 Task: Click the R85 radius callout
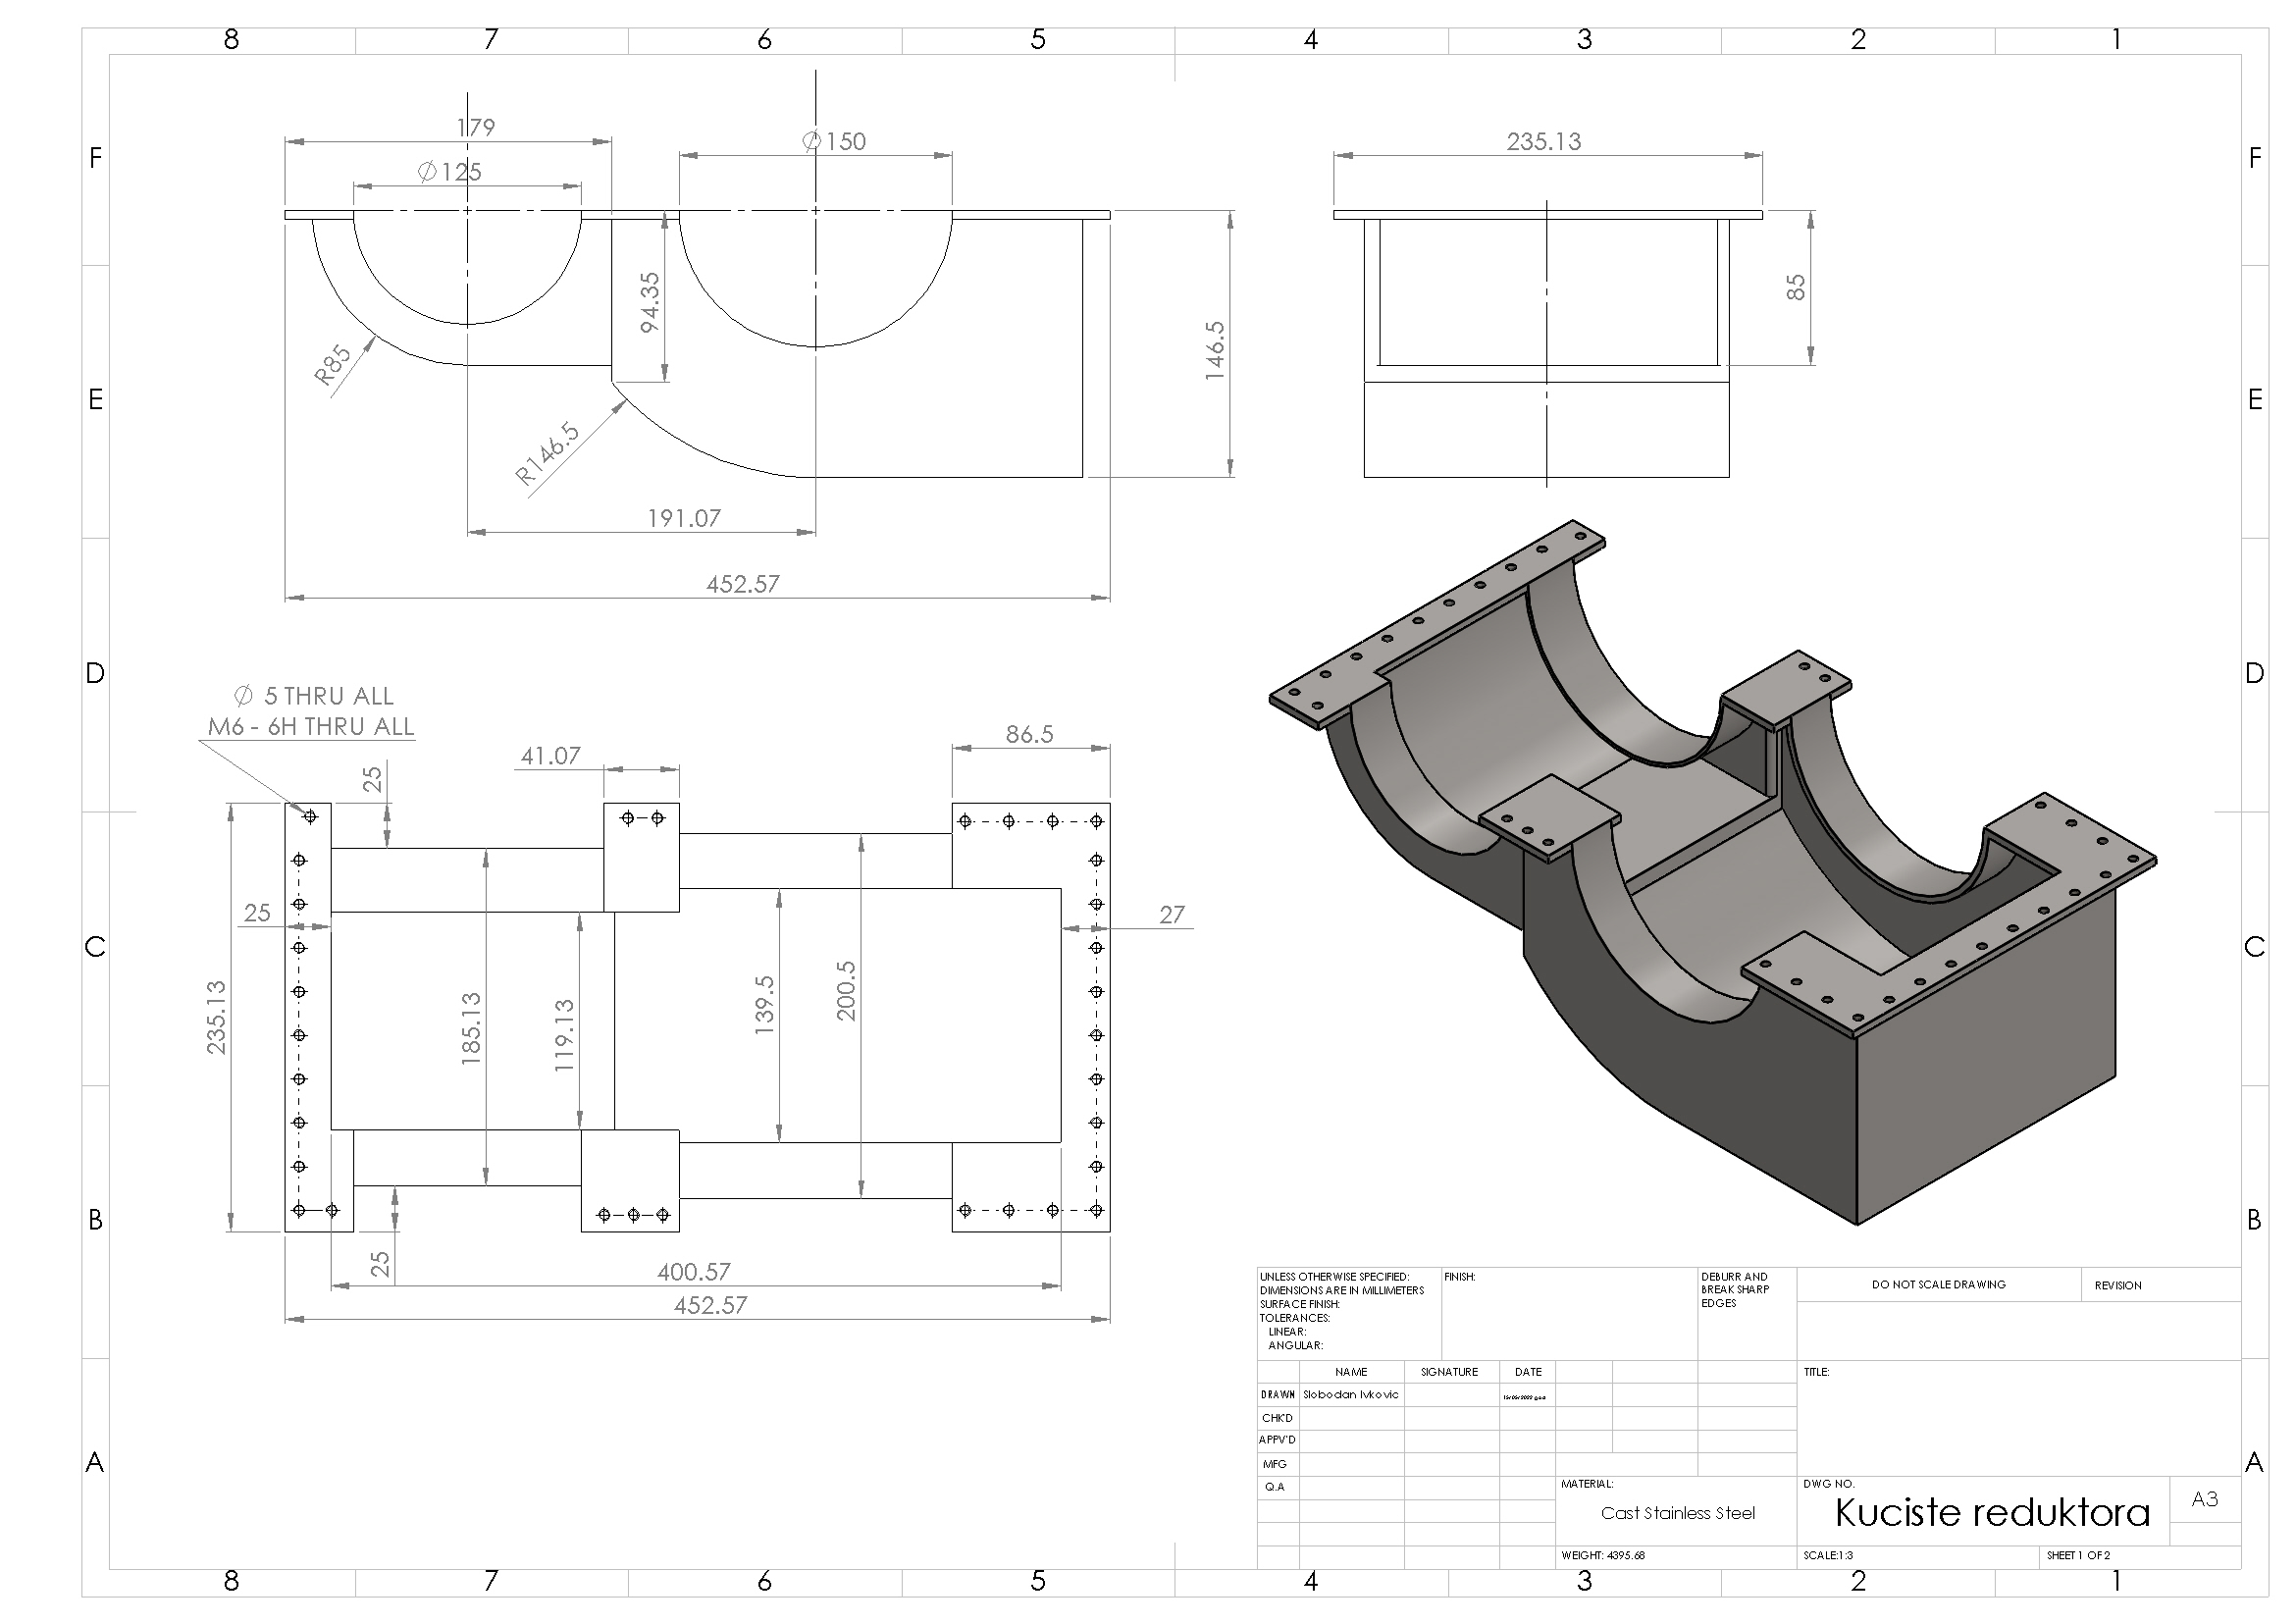[x=333, y=365]
